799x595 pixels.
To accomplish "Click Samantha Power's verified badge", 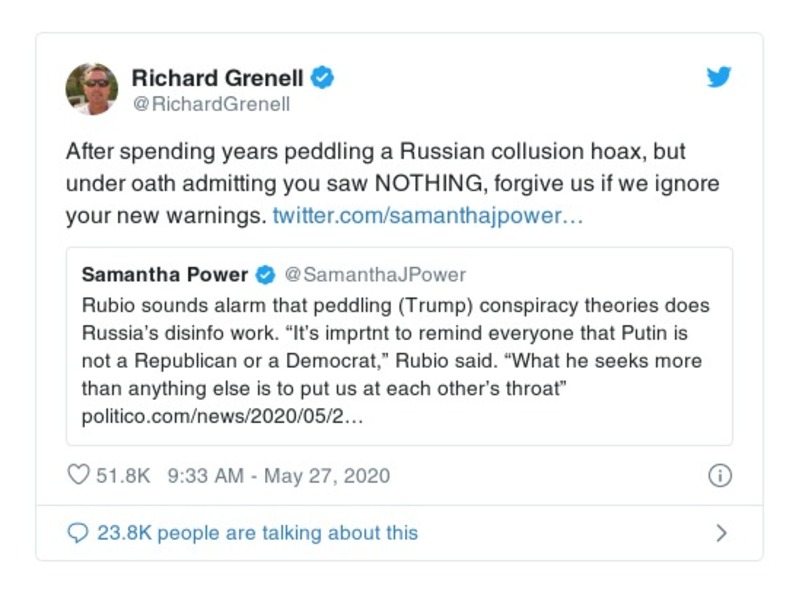I will [266, 274].
